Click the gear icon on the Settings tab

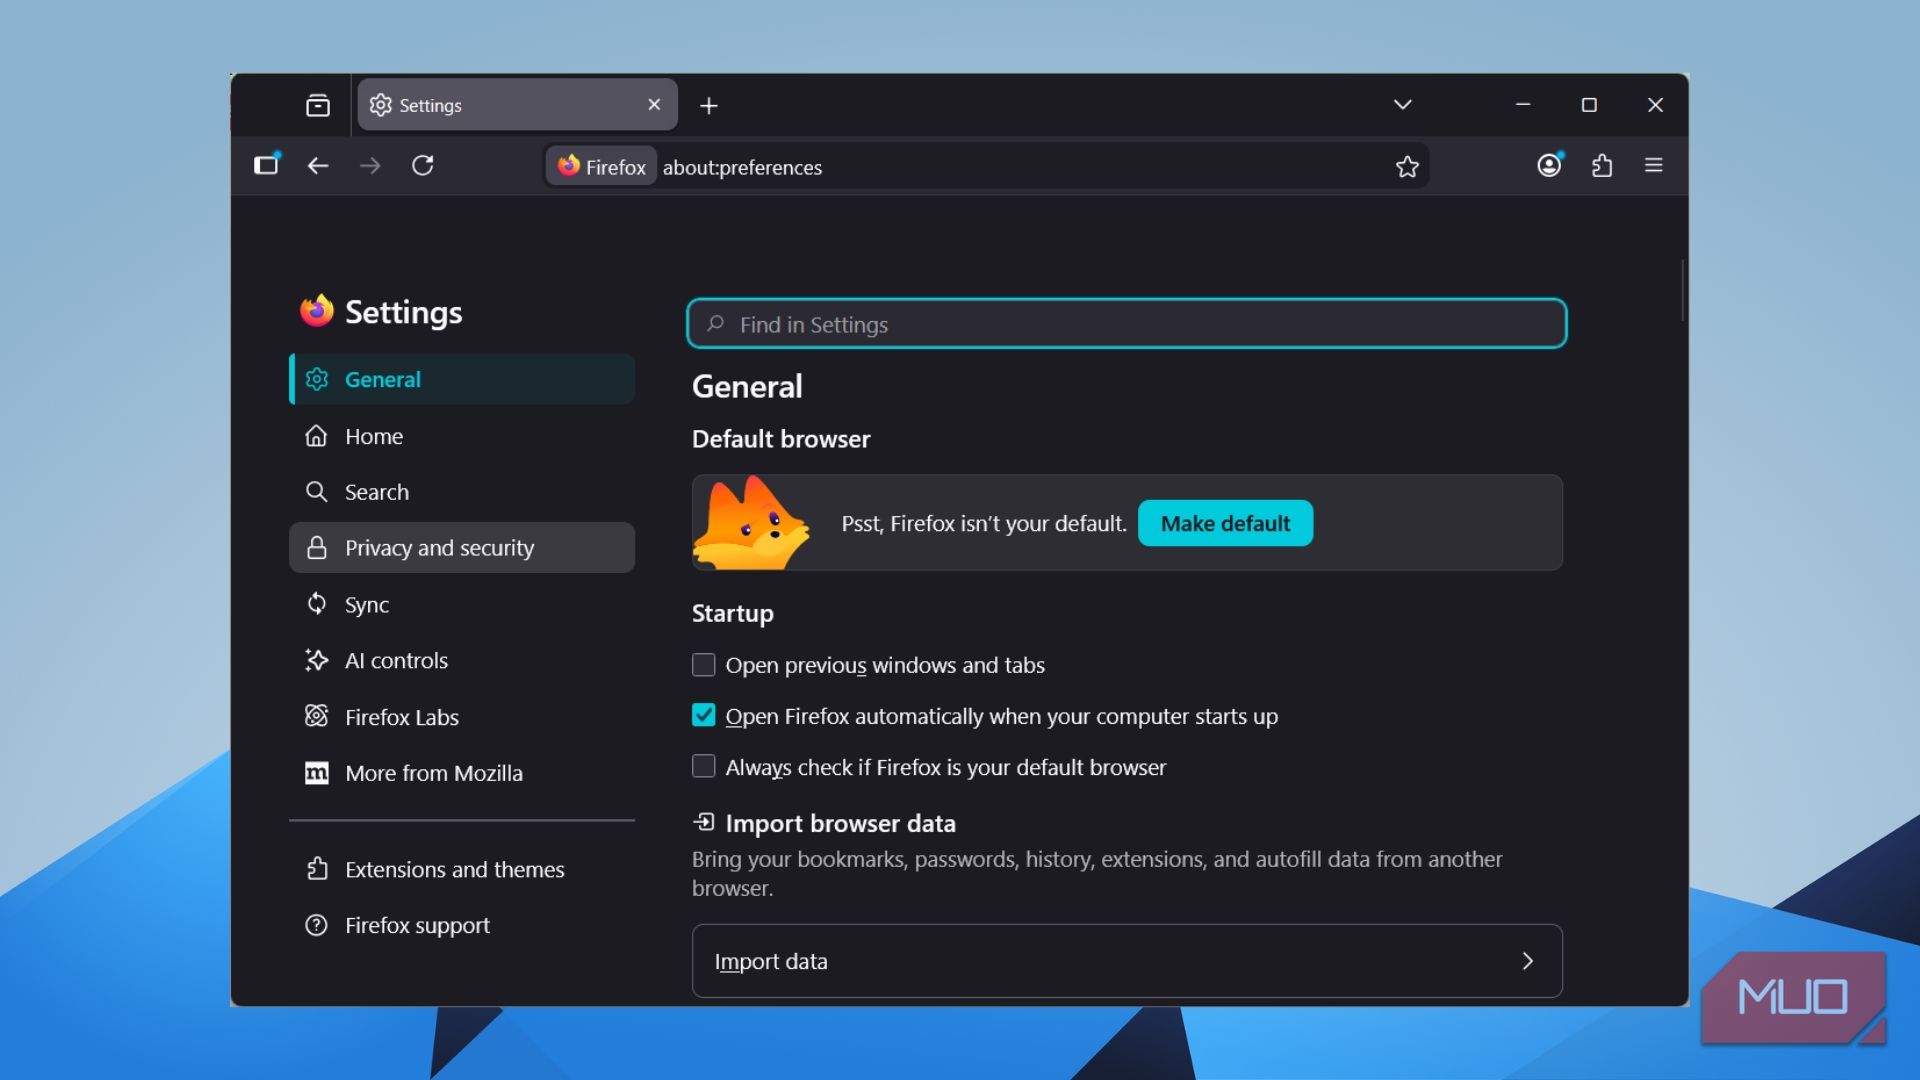point(380,105)
